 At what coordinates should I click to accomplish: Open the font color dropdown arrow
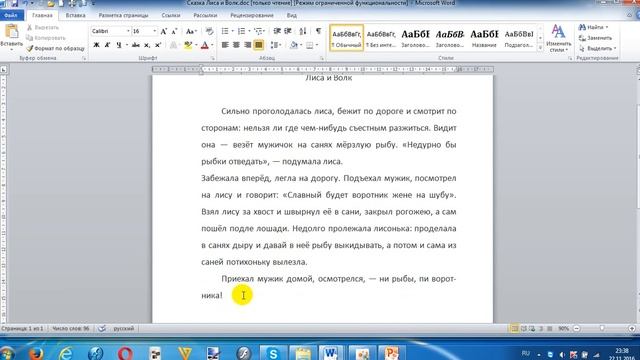212,45
